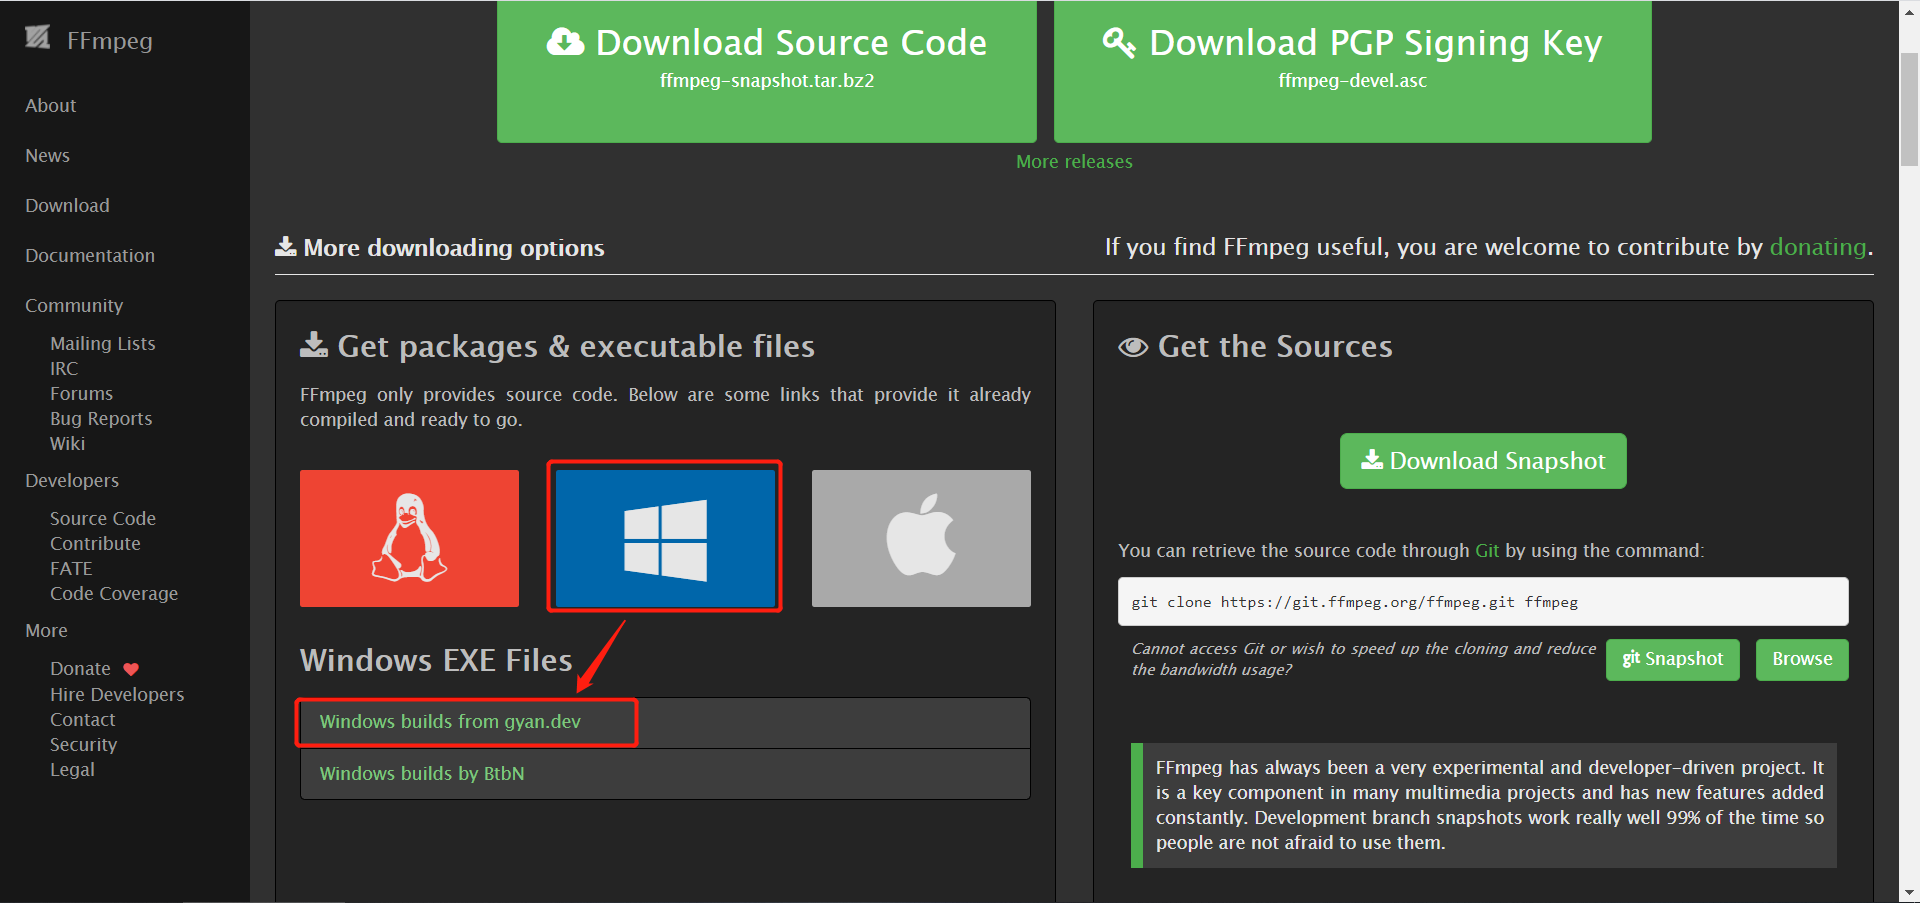
Task: Go to Download in sidebar
Action: coord(67,205)
